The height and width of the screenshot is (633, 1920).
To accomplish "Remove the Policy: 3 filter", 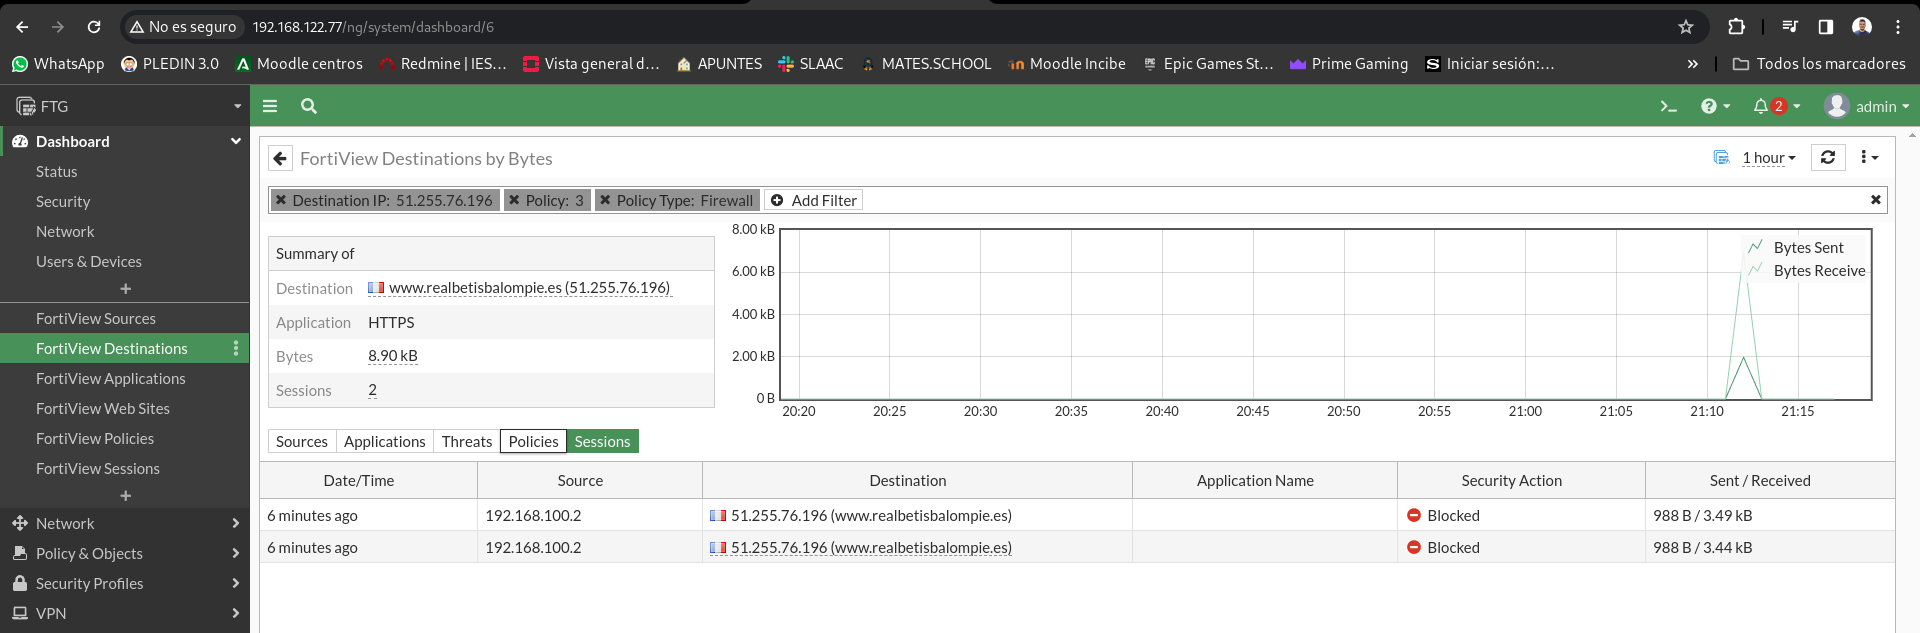I will pos(514,201).
